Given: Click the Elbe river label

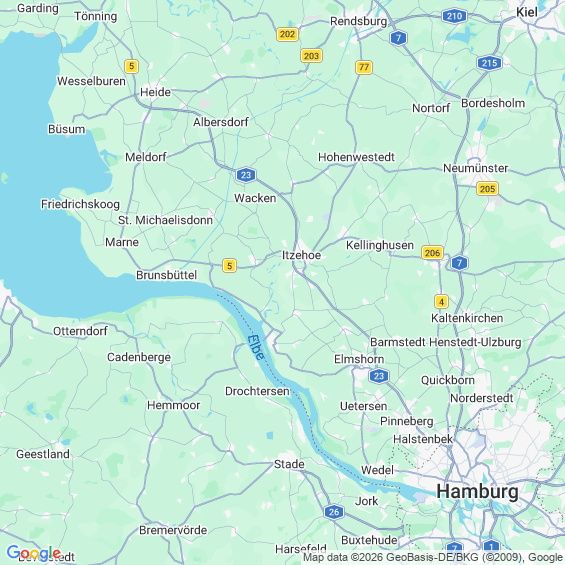Looking at the screenshot, I should (256, 347).
